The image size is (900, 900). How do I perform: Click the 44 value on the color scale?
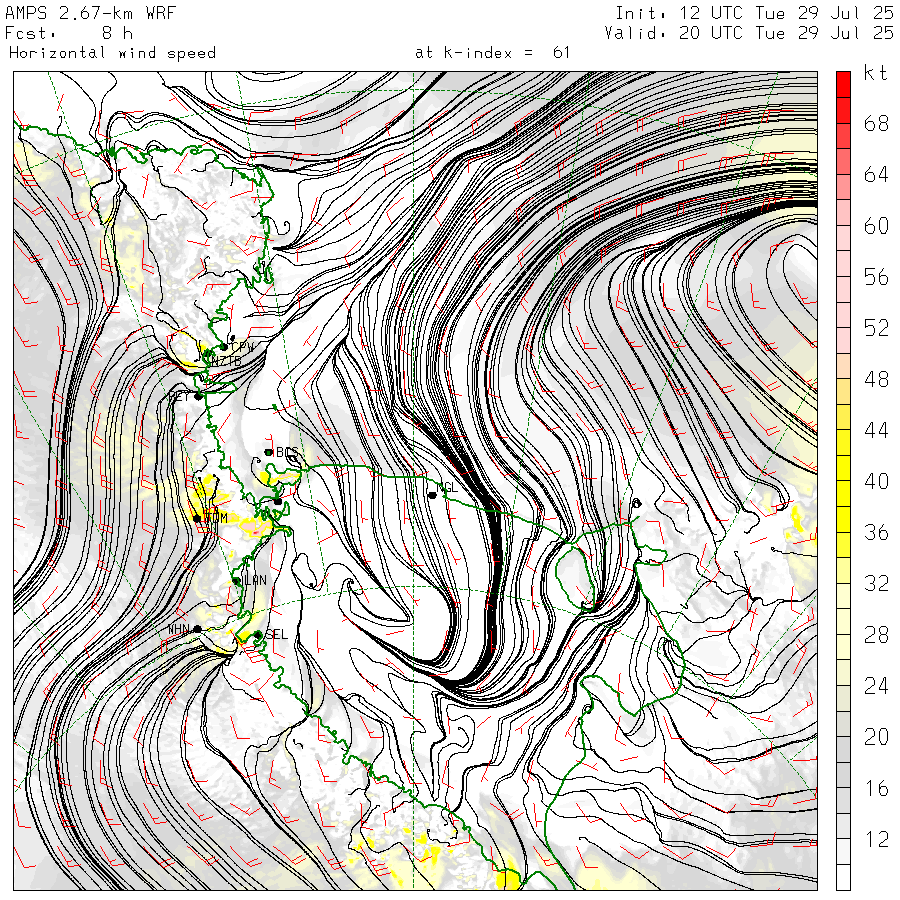point(876,430)
